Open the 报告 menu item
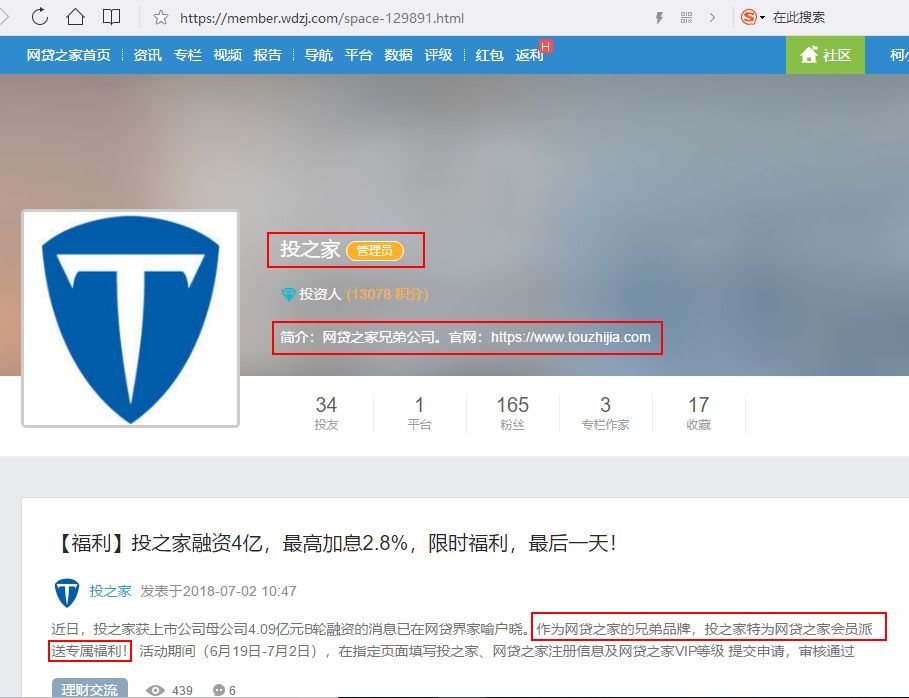 pyautogui.click(x=267, y=55)
